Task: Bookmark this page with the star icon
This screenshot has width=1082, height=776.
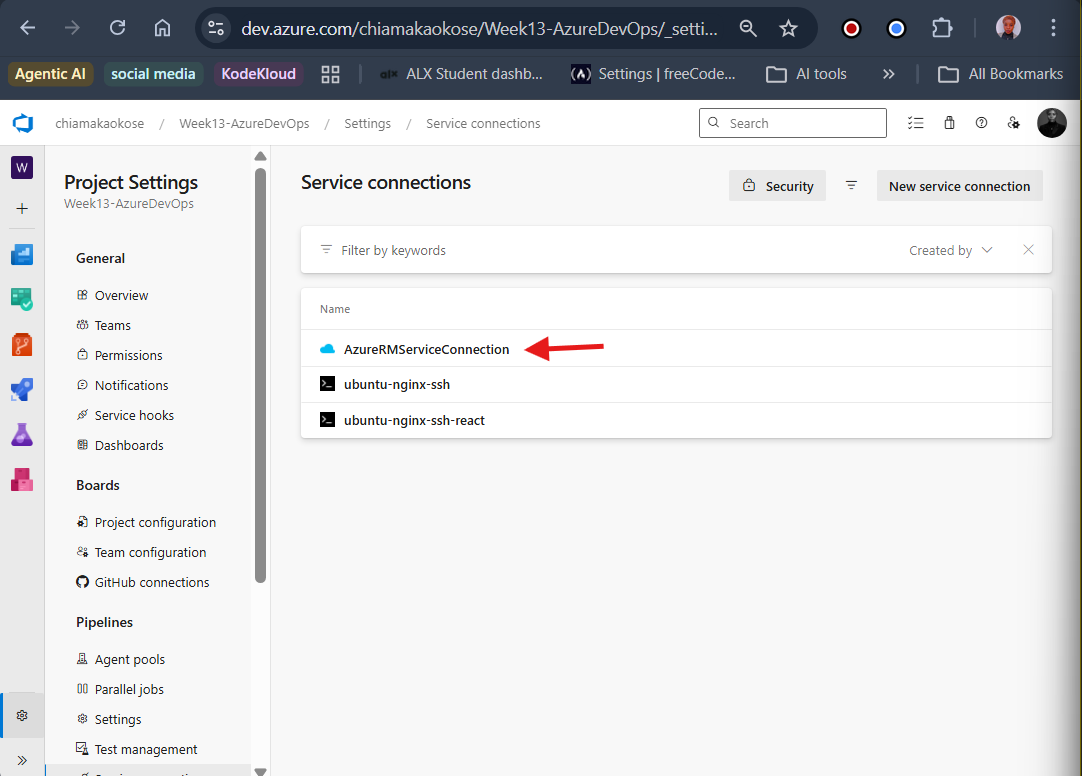Action: (788, 28)
